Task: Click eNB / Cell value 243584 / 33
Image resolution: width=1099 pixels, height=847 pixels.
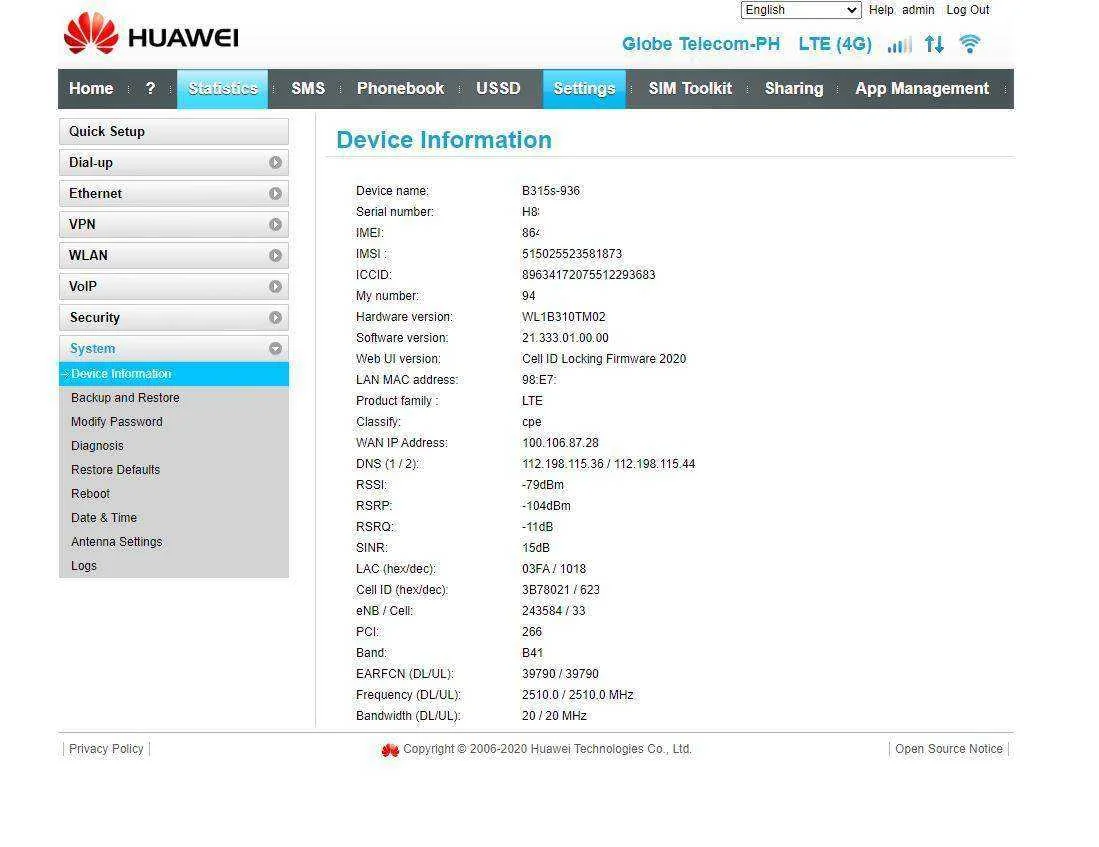Action: tap(554, 611)
